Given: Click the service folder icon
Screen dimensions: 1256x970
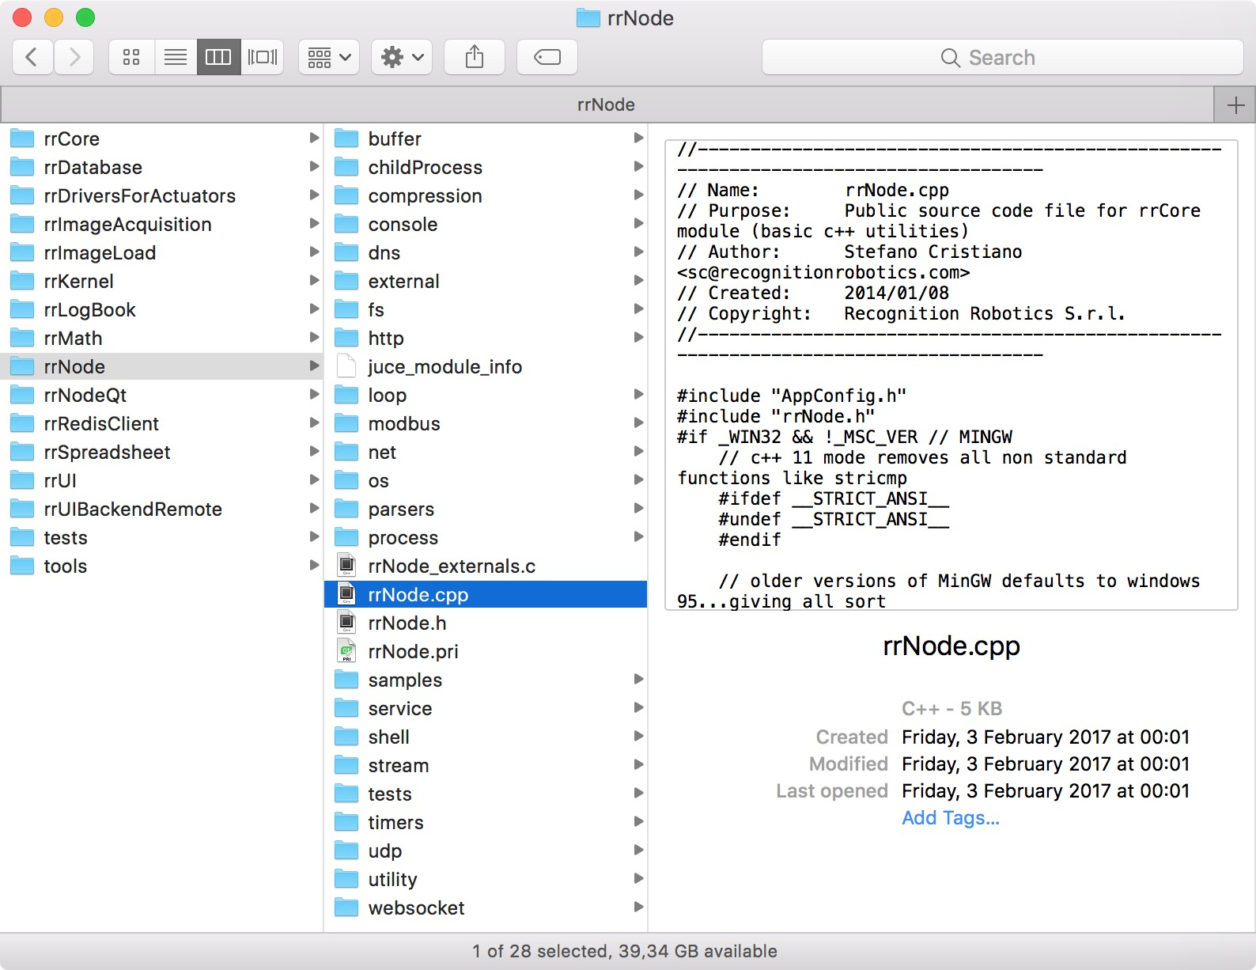Looking at the screenshot, I should [x=346, y=708].
